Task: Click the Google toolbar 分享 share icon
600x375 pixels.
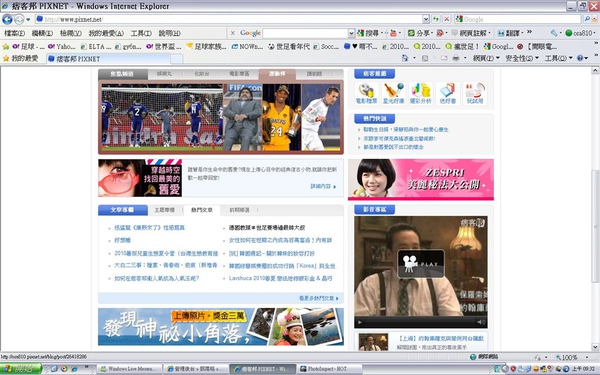Action: [x=419, y=33]
